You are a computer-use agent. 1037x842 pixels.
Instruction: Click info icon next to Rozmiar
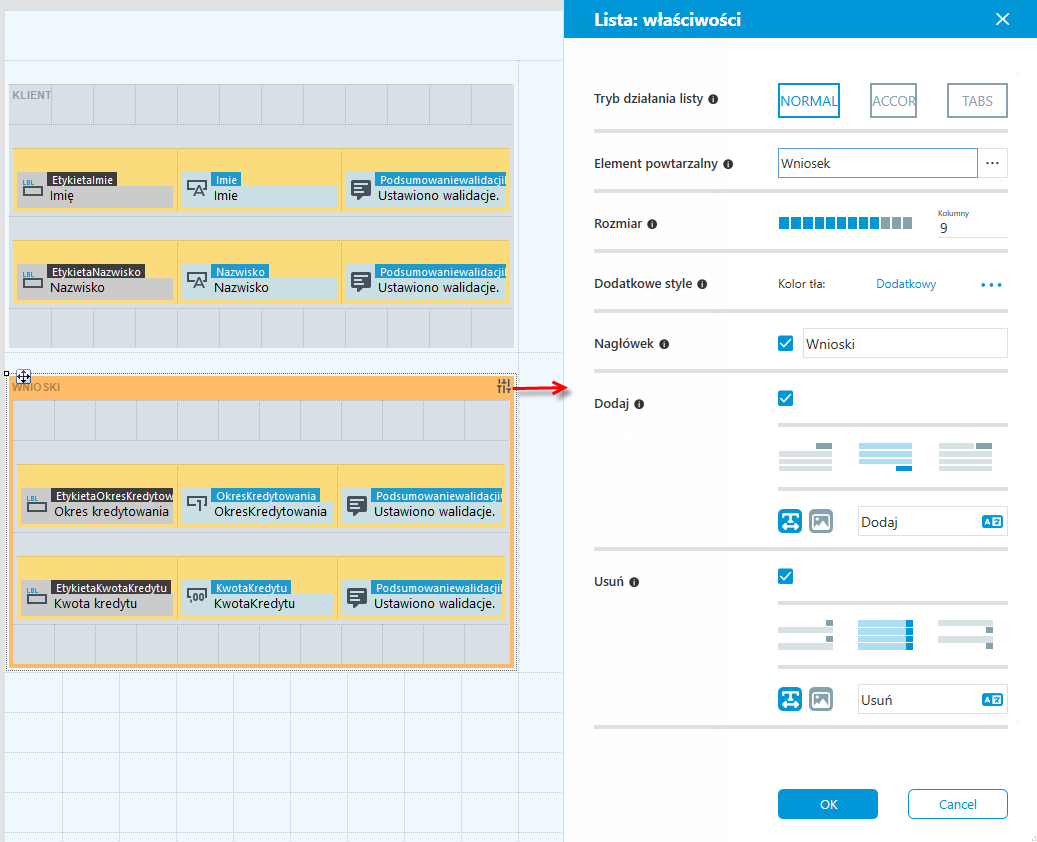652,224
